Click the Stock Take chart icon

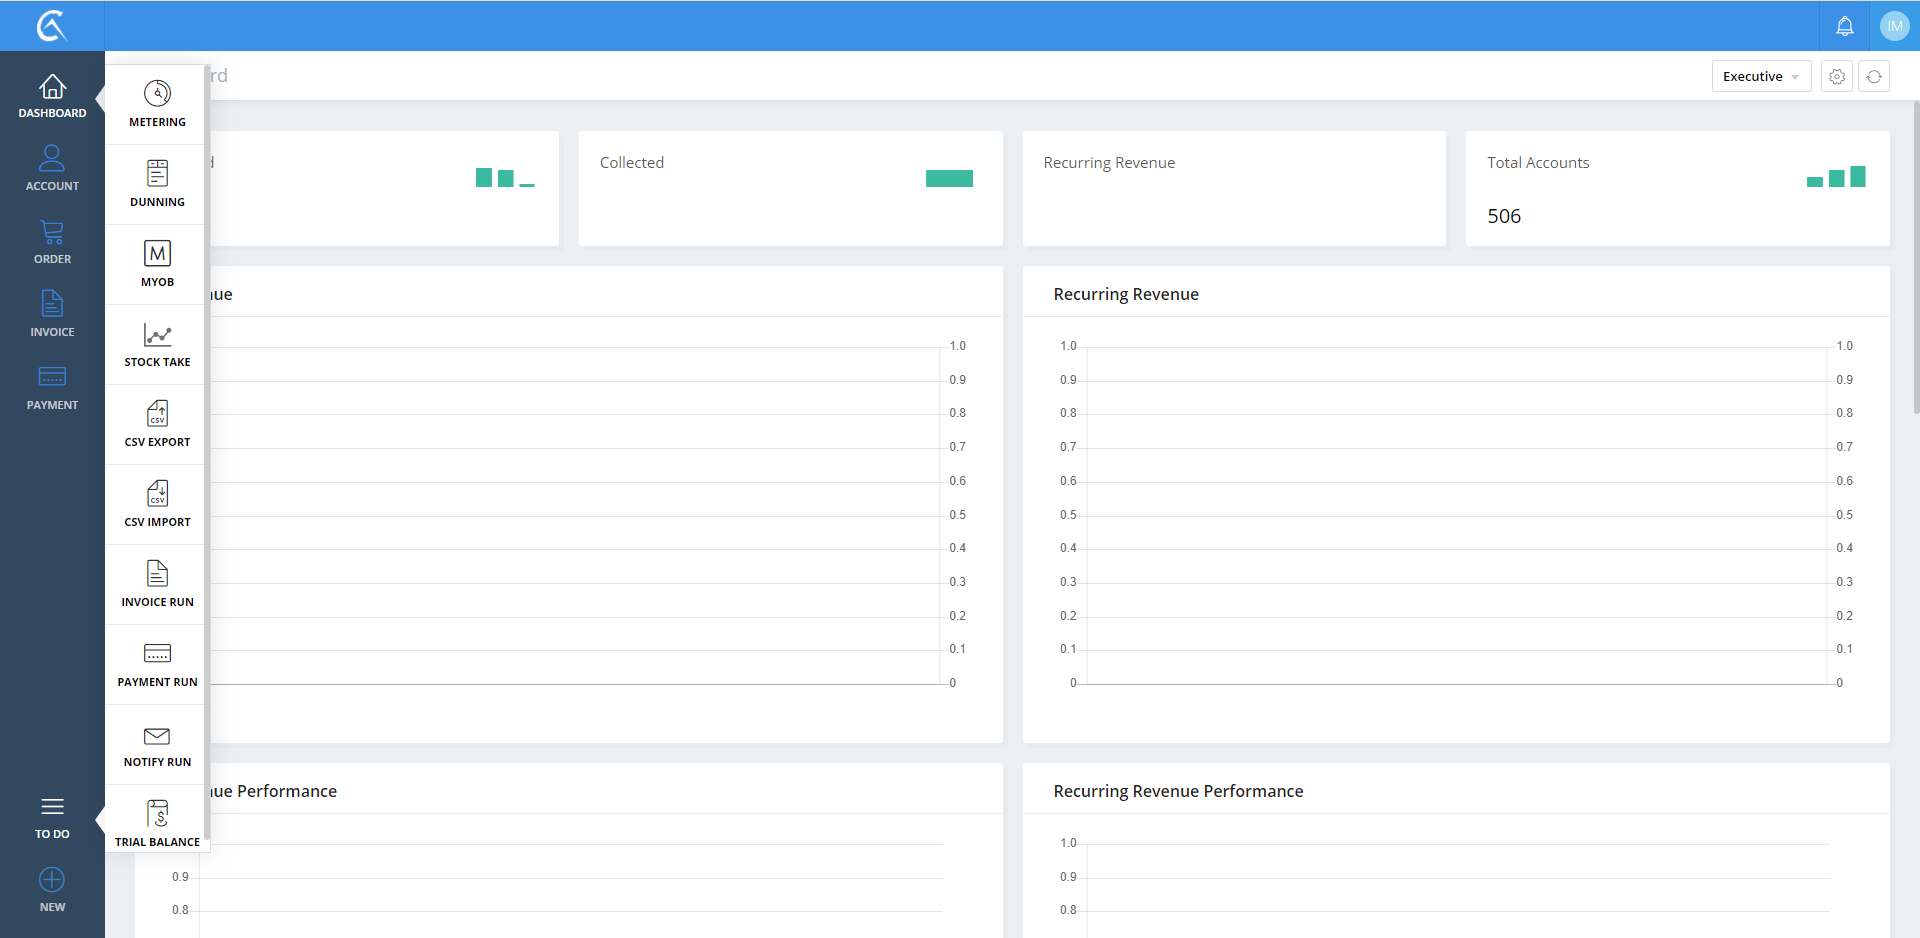point(157,335)
